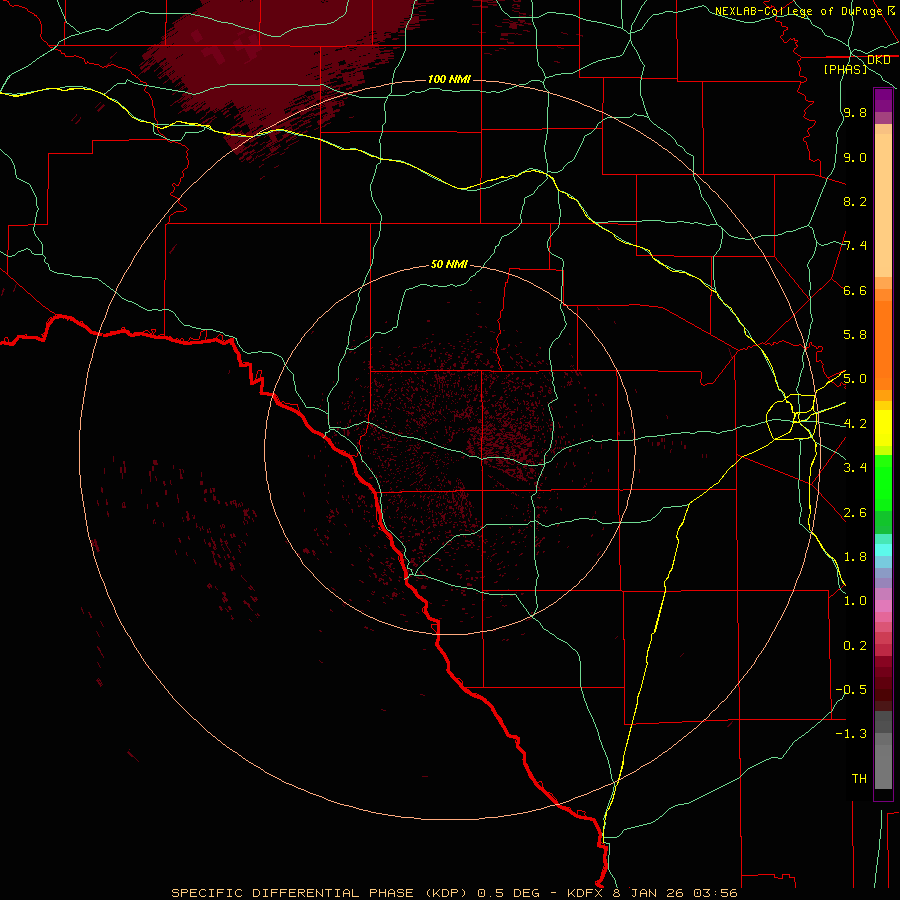The image size is (900, 900).
Task: Click the DKD label above the legend
Action: point(878,60)
